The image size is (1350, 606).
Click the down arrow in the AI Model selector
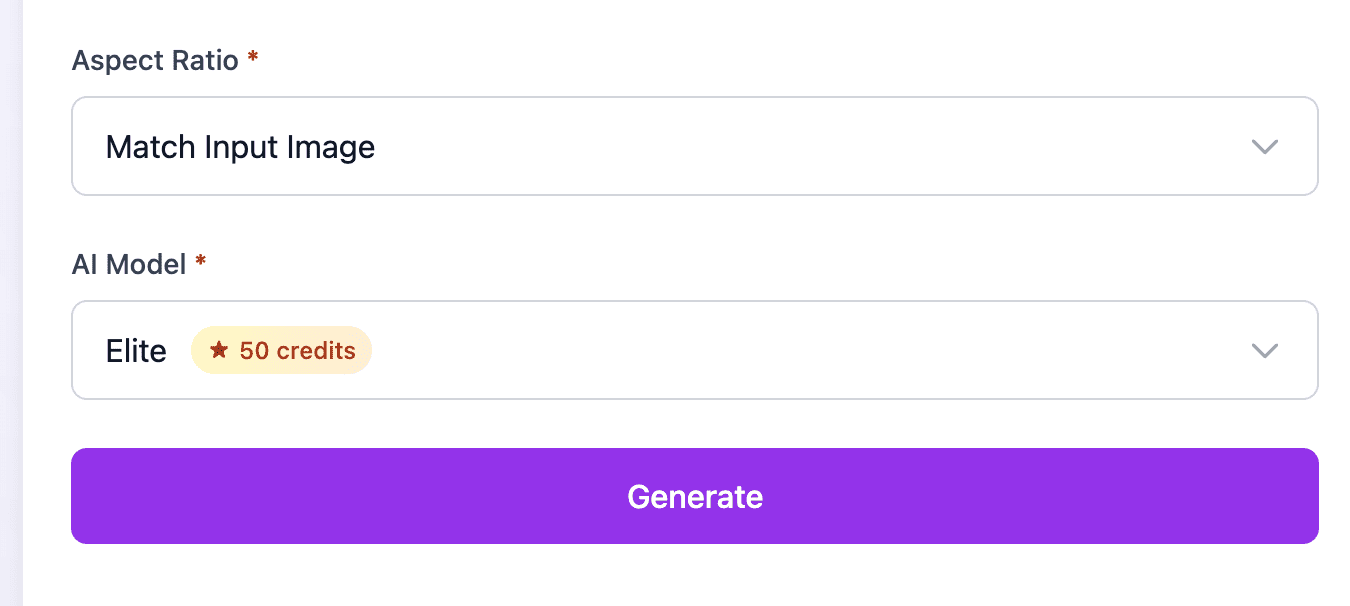click(x=1264, y=350)
